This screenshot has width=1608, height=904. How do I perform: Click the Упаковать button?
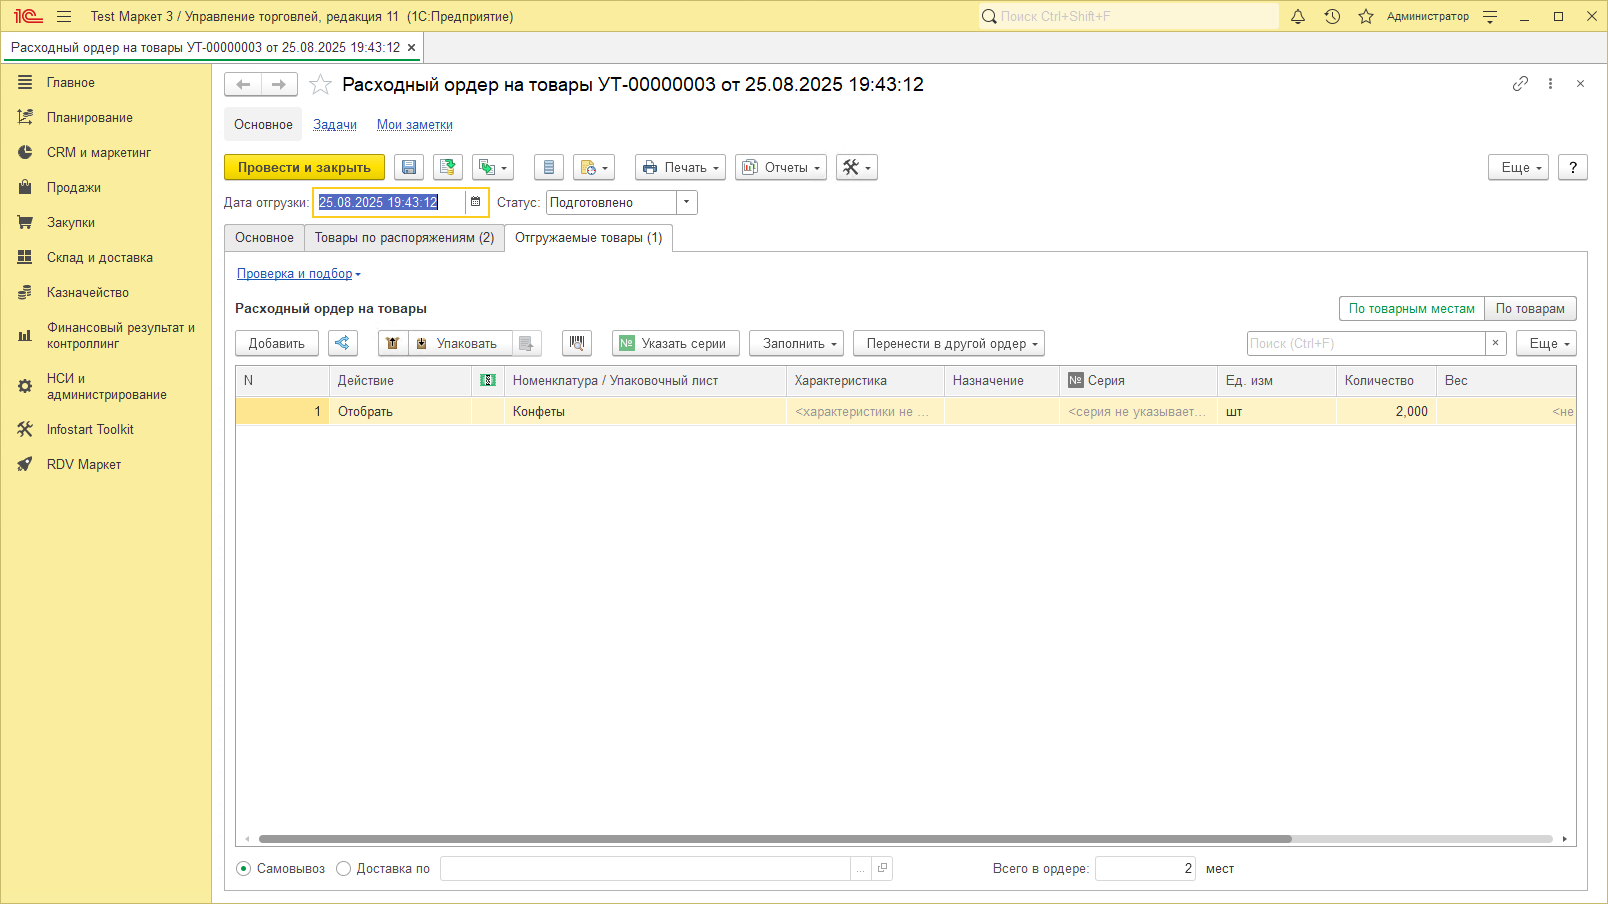tap(459, 343)
